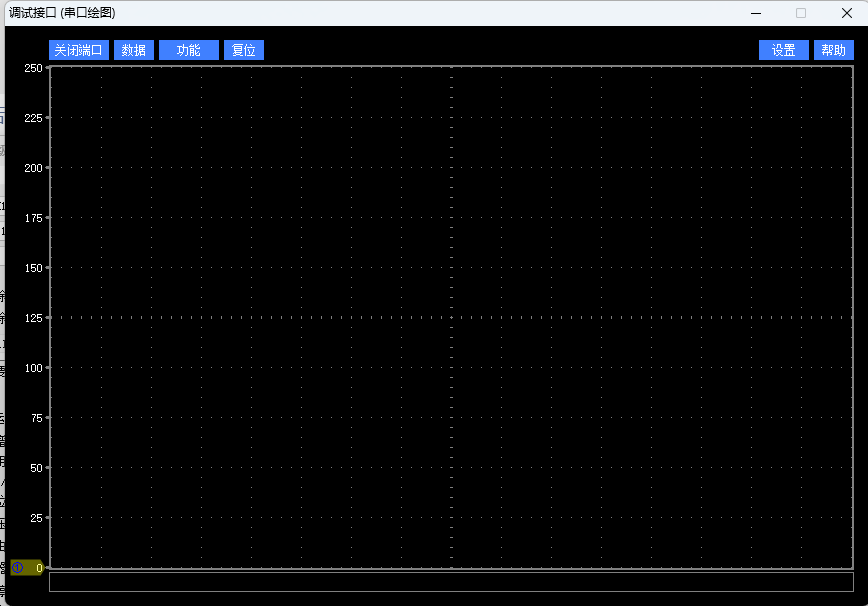Click the 175 label on the Y axis
868x606 pixels.
point(33,218)
